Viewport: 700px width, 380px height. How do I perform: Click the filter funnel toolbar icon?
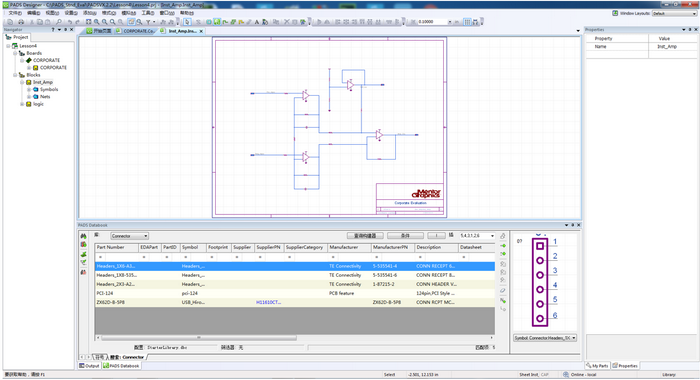pyautogui.click(x=148, y=22)
